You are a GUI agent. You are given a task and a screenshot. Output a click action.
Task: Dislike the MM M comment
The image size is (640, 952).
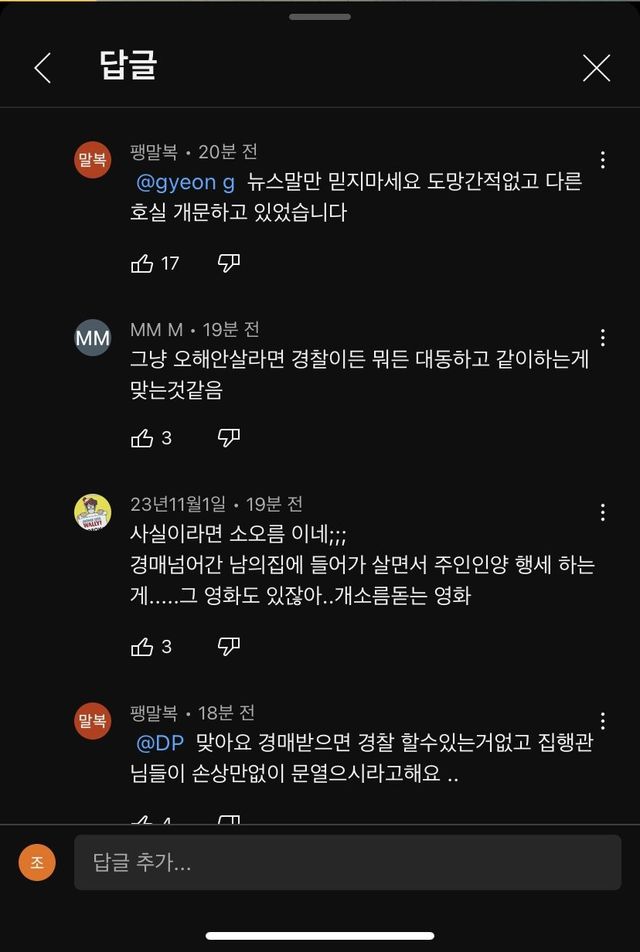229,438
